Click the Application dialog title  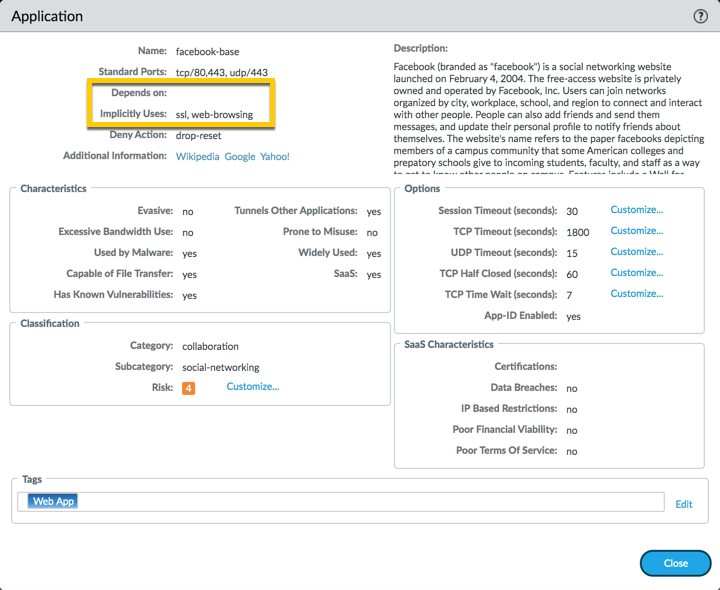47,17
